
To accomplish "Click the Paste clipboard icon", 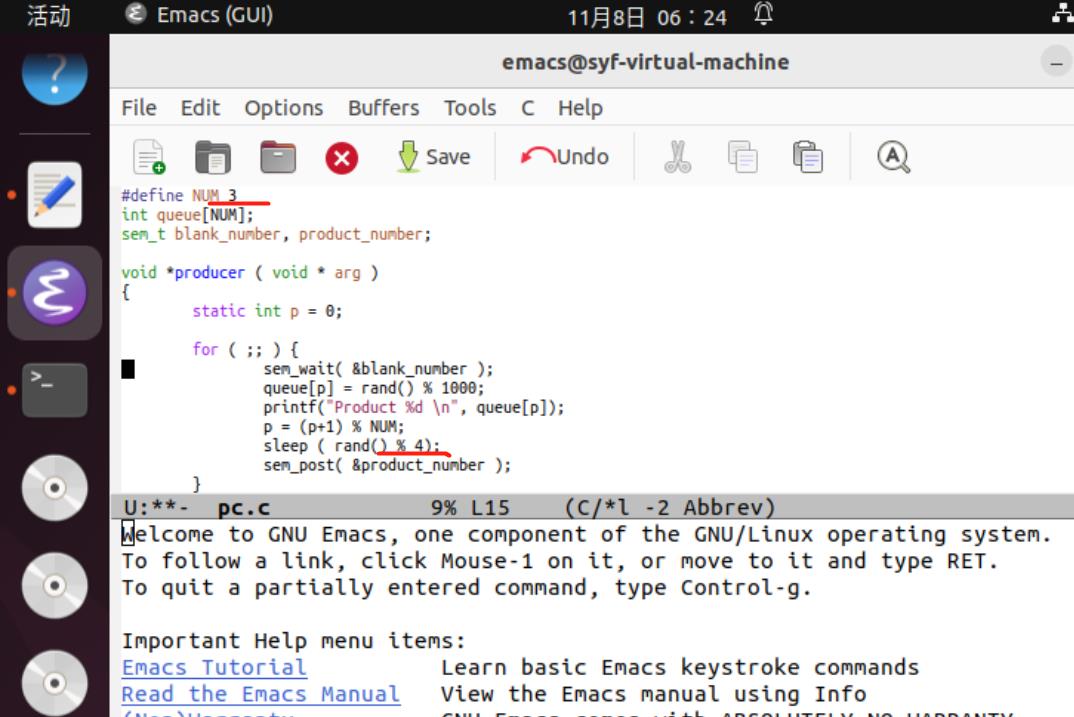I will 808,157.
